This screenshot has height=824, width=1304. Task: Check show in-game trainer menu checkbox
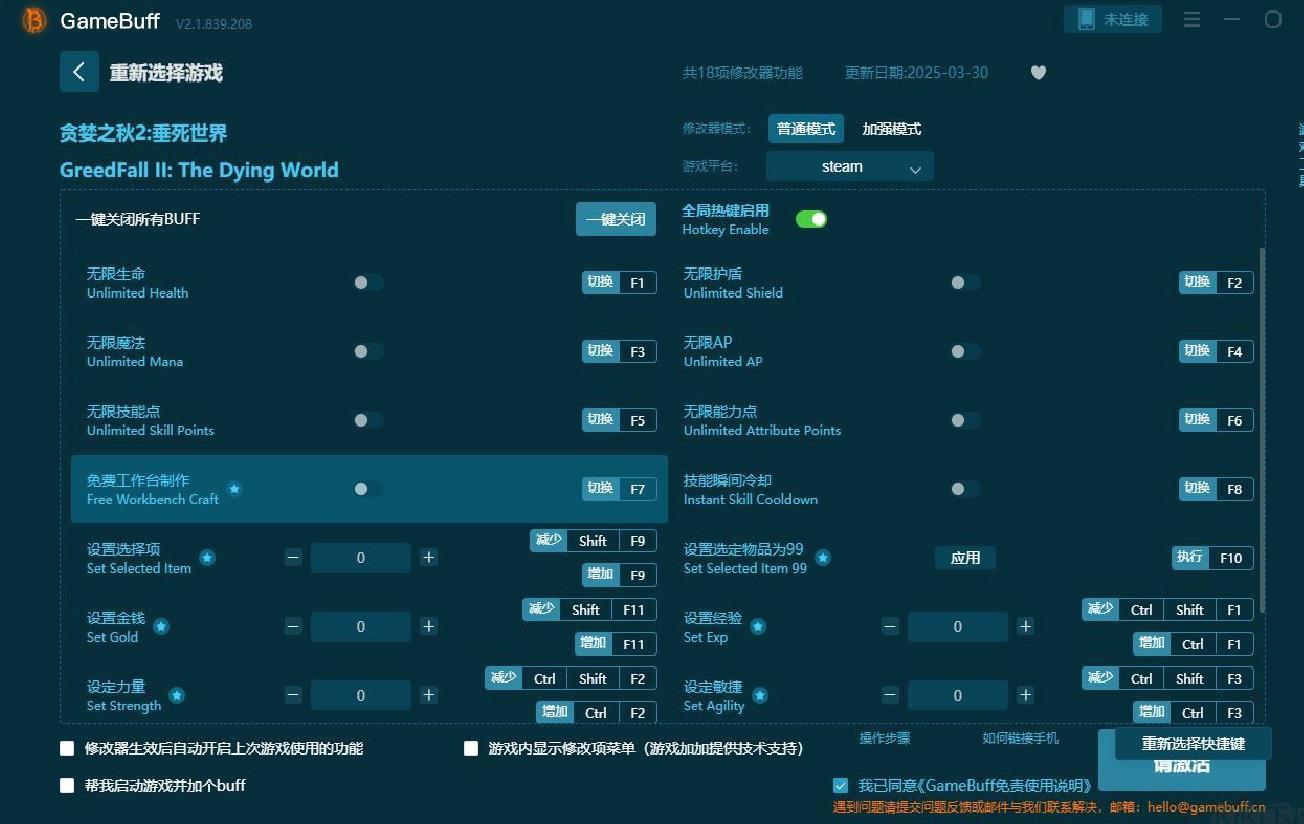tap(471, 748)
